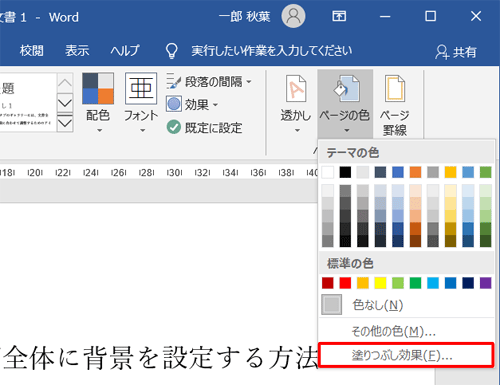
Task: Minimize the Word window
Action: pos(385,16)
